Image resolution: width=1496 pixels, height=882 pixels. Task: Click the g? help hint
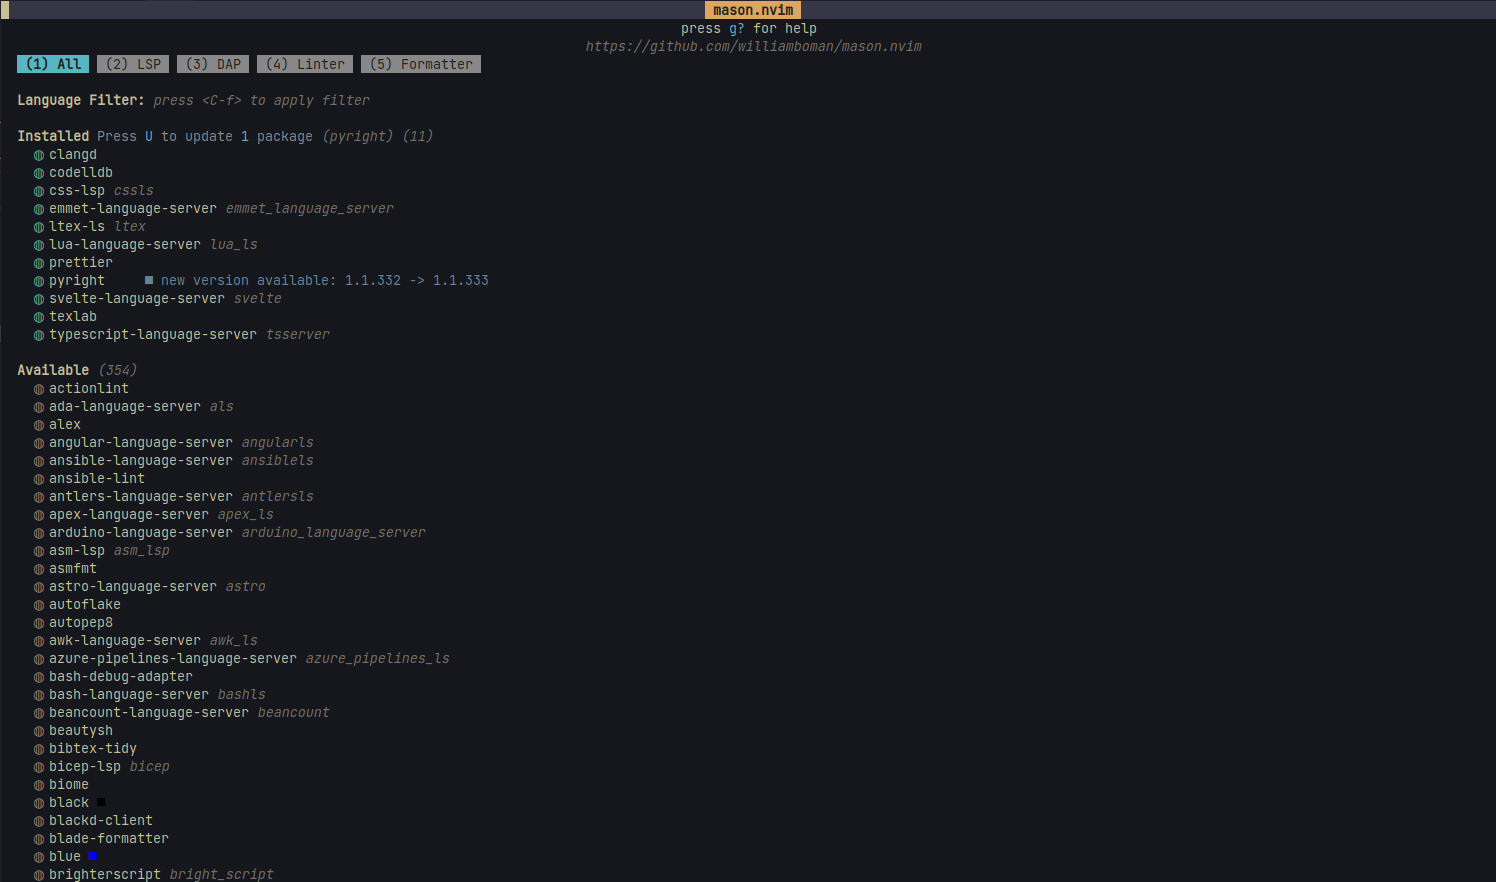click(x=737, y=28)
